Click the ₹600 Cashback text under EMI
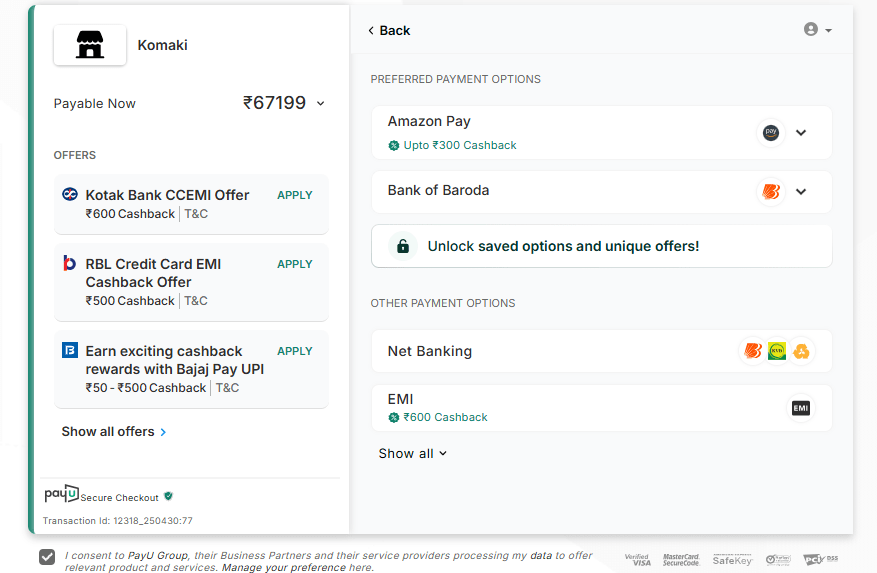The image size is (877, 573). tap(445, 417)
